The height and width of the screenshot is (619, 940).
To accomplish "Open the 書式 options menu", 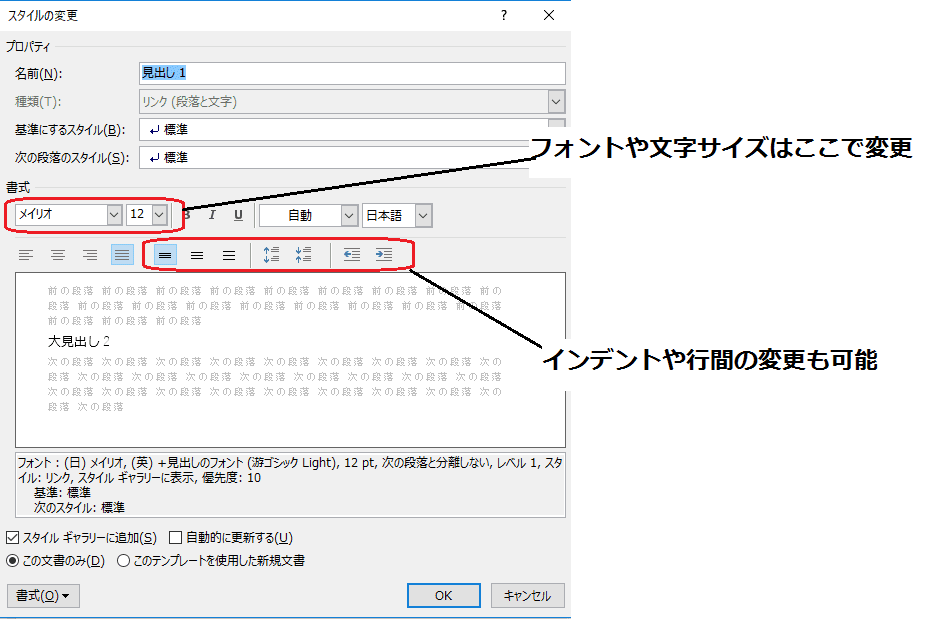I will click(42, 595).
